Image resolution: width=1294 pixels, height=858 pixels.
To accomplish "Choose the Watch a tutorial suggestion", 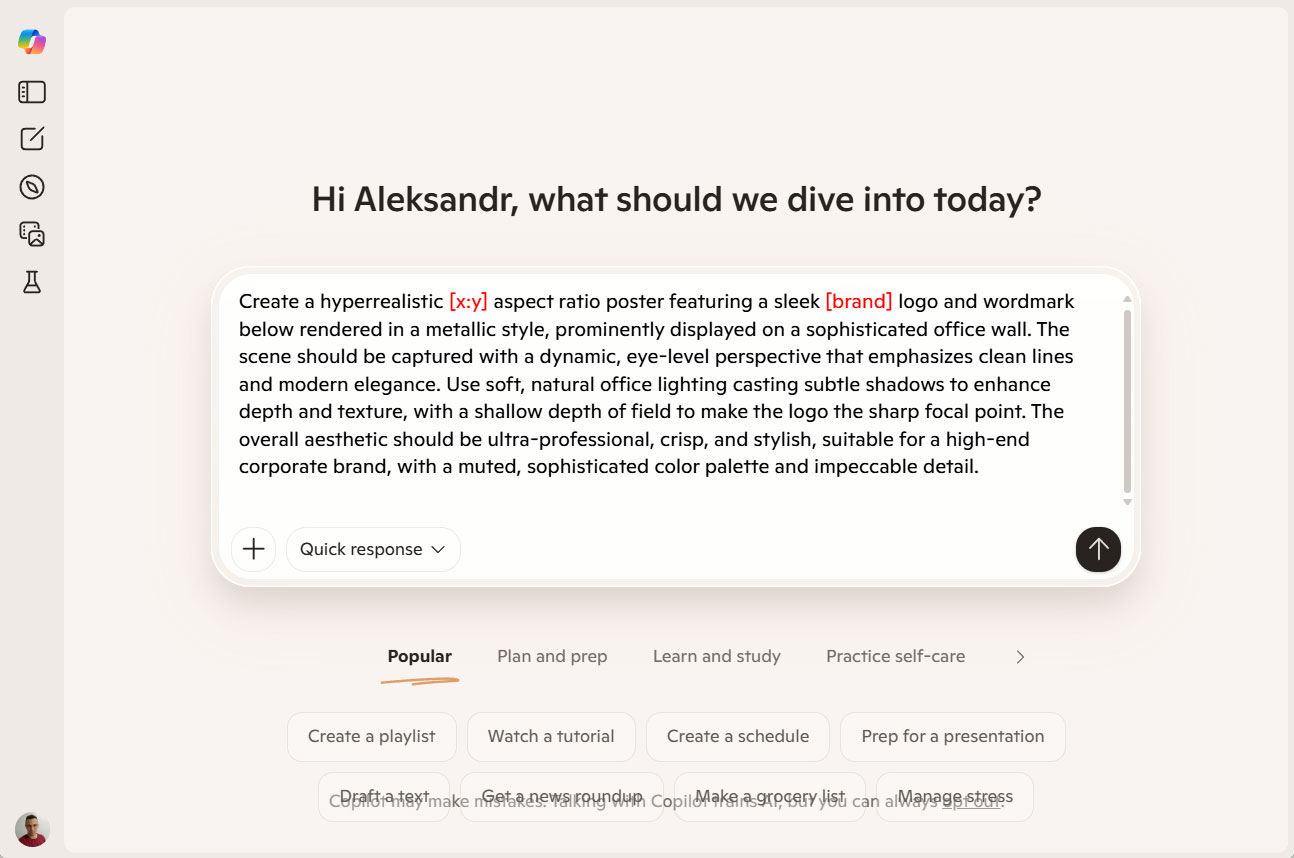I will [x=551, y=737].
